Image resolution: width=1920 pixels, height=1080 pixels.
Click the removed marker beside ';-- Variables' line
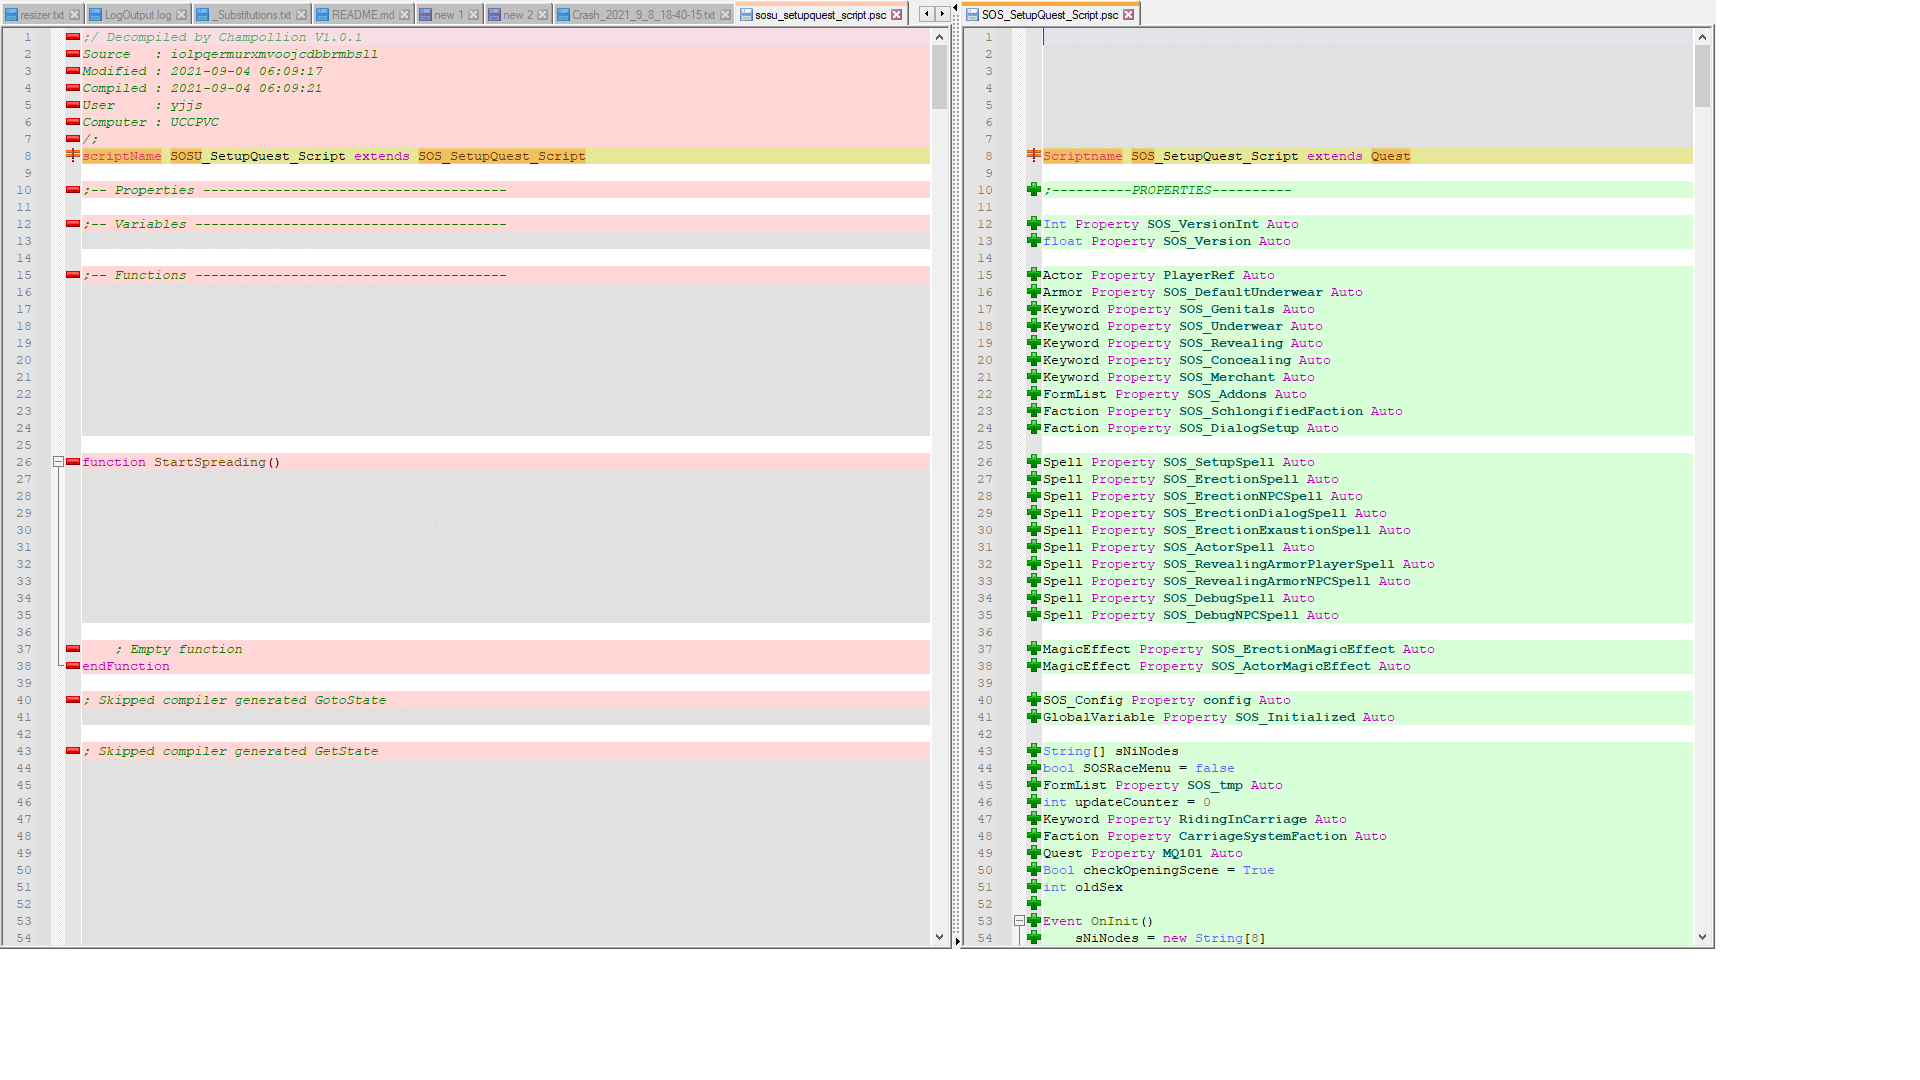pyautogui.click(x=73, y=223)
